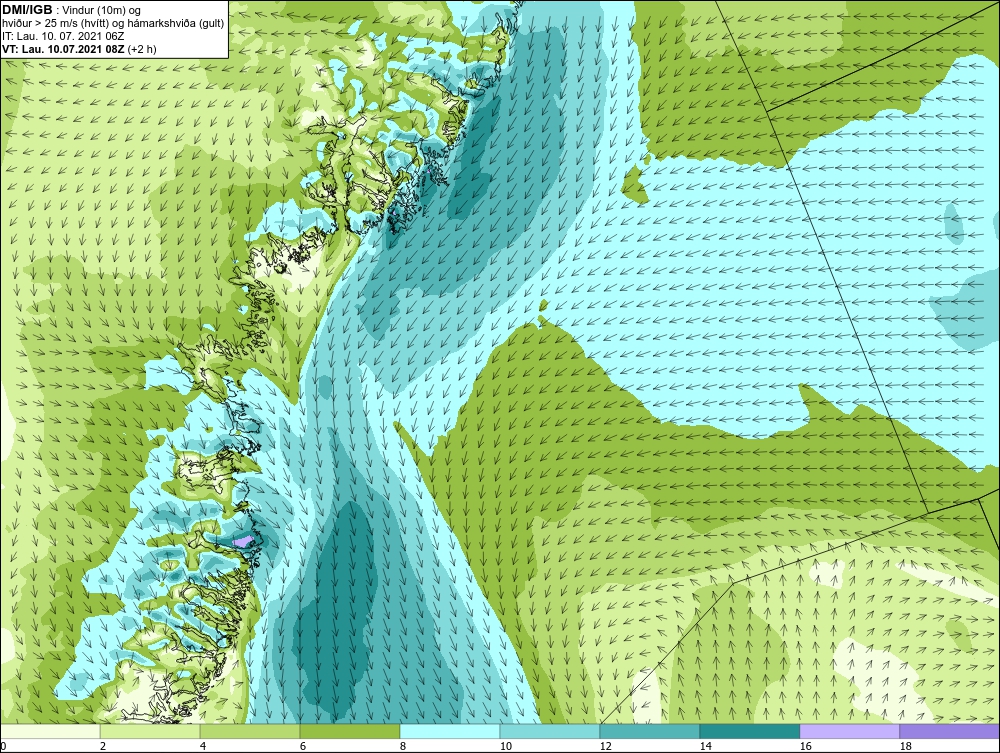Click legend scale label 18
Image resolution: width=1000 pixels, height=753 pixels.
[x=906, y=746]
